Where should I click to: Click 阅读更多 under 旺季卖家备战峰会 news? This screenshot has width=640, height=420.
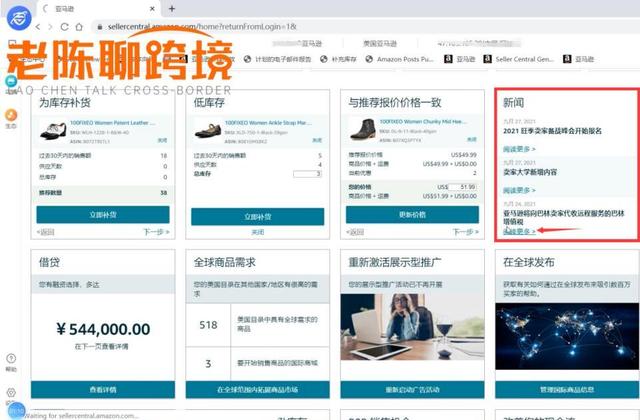coord(519,149)
